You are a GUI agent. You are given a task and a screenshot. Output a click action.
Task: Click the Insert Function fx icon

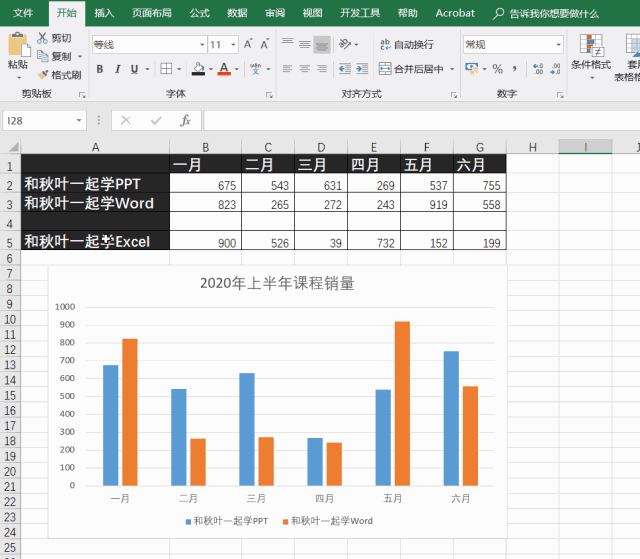(x=185, y=120)
